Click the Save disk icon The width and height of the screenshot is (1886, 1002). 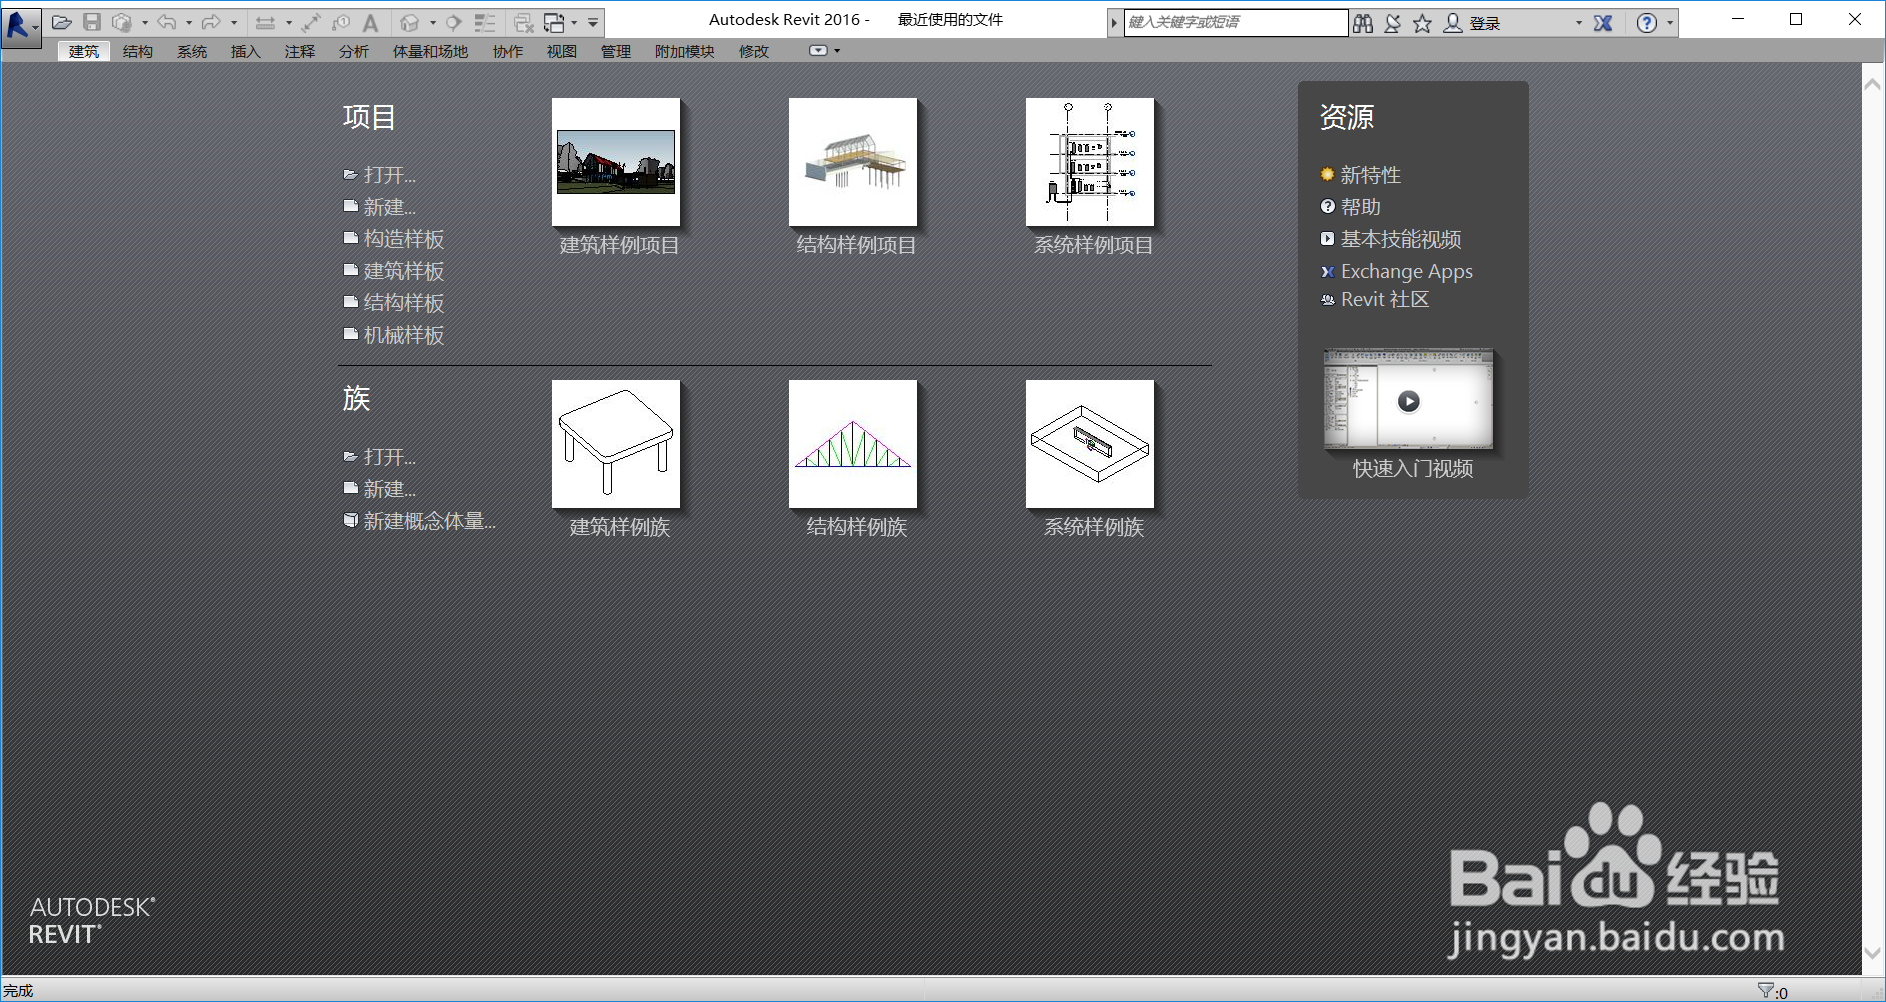click(x=92, y=22)
